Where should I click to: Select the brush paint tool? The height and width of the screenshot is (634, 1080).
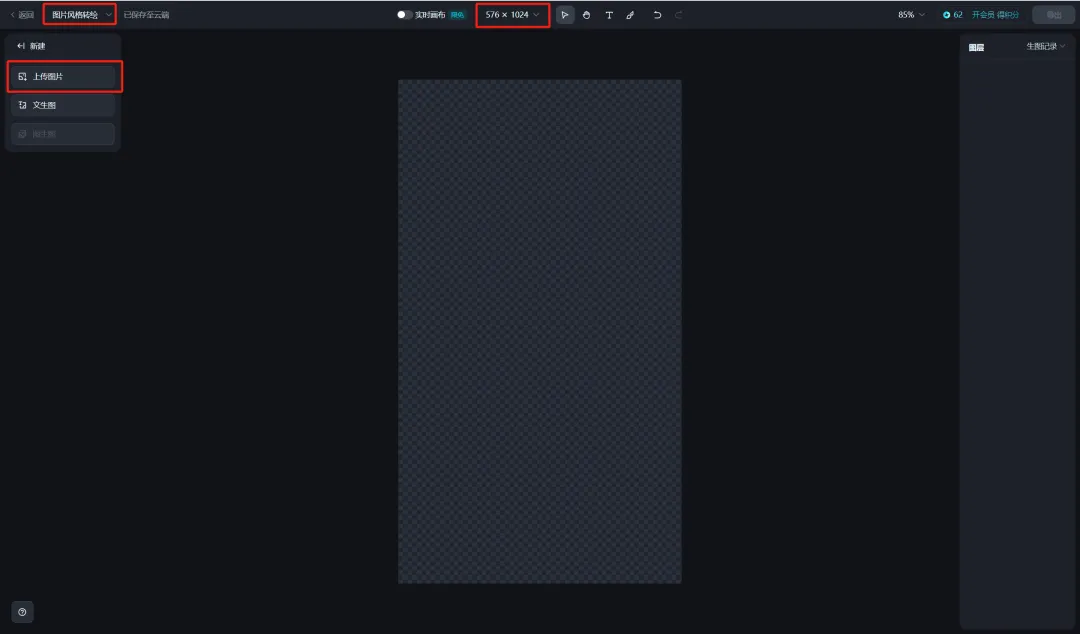(x=630, y=14)
